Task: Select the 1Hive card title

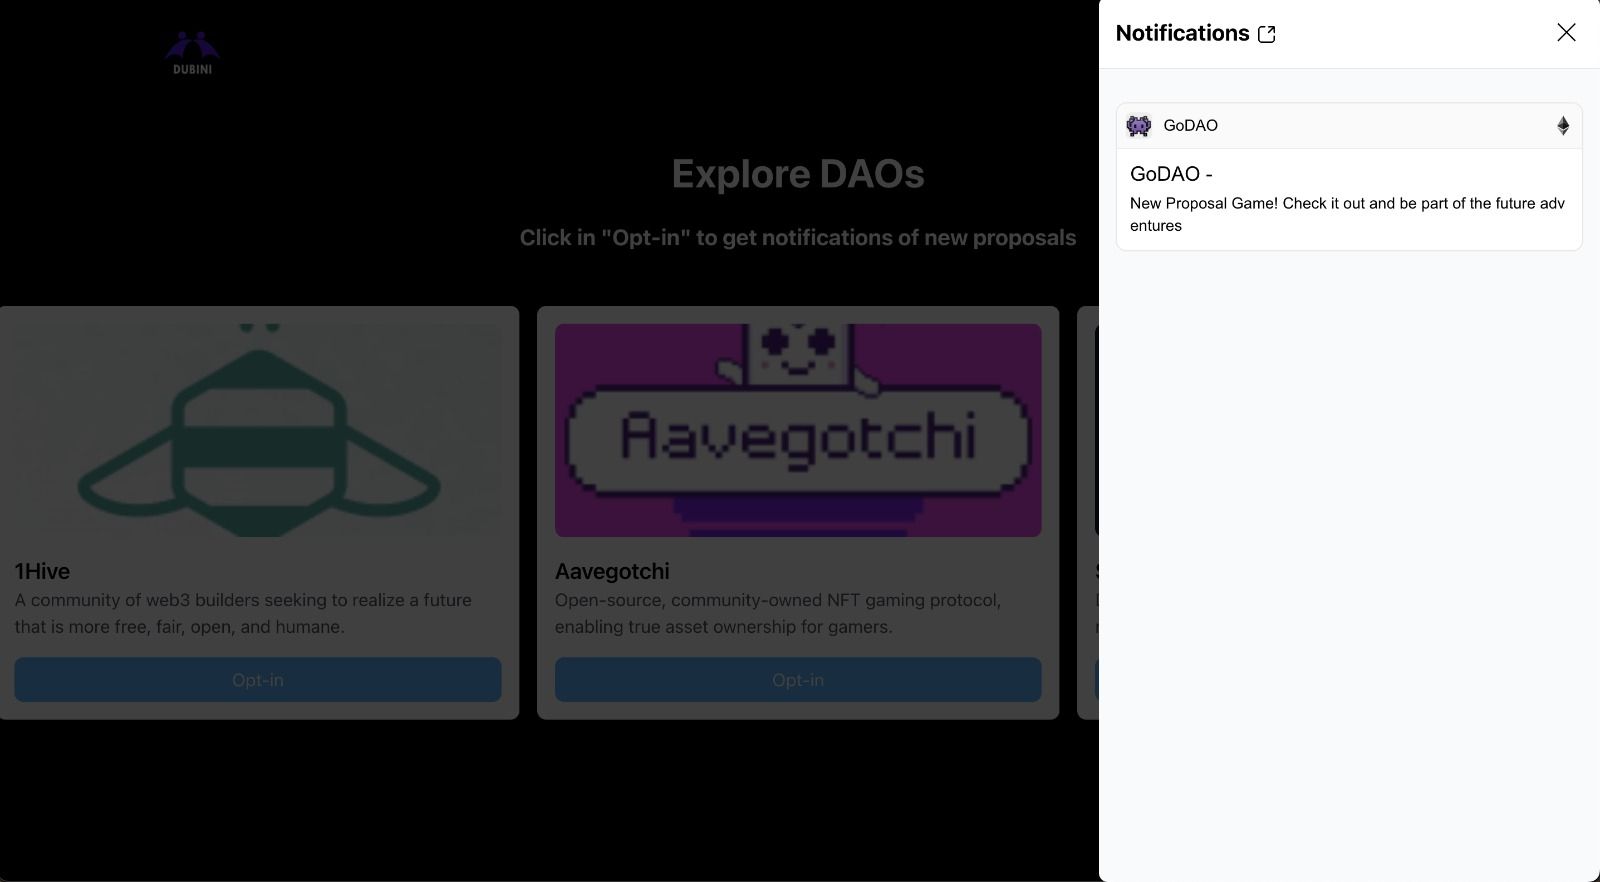Action: coord(42,572)
